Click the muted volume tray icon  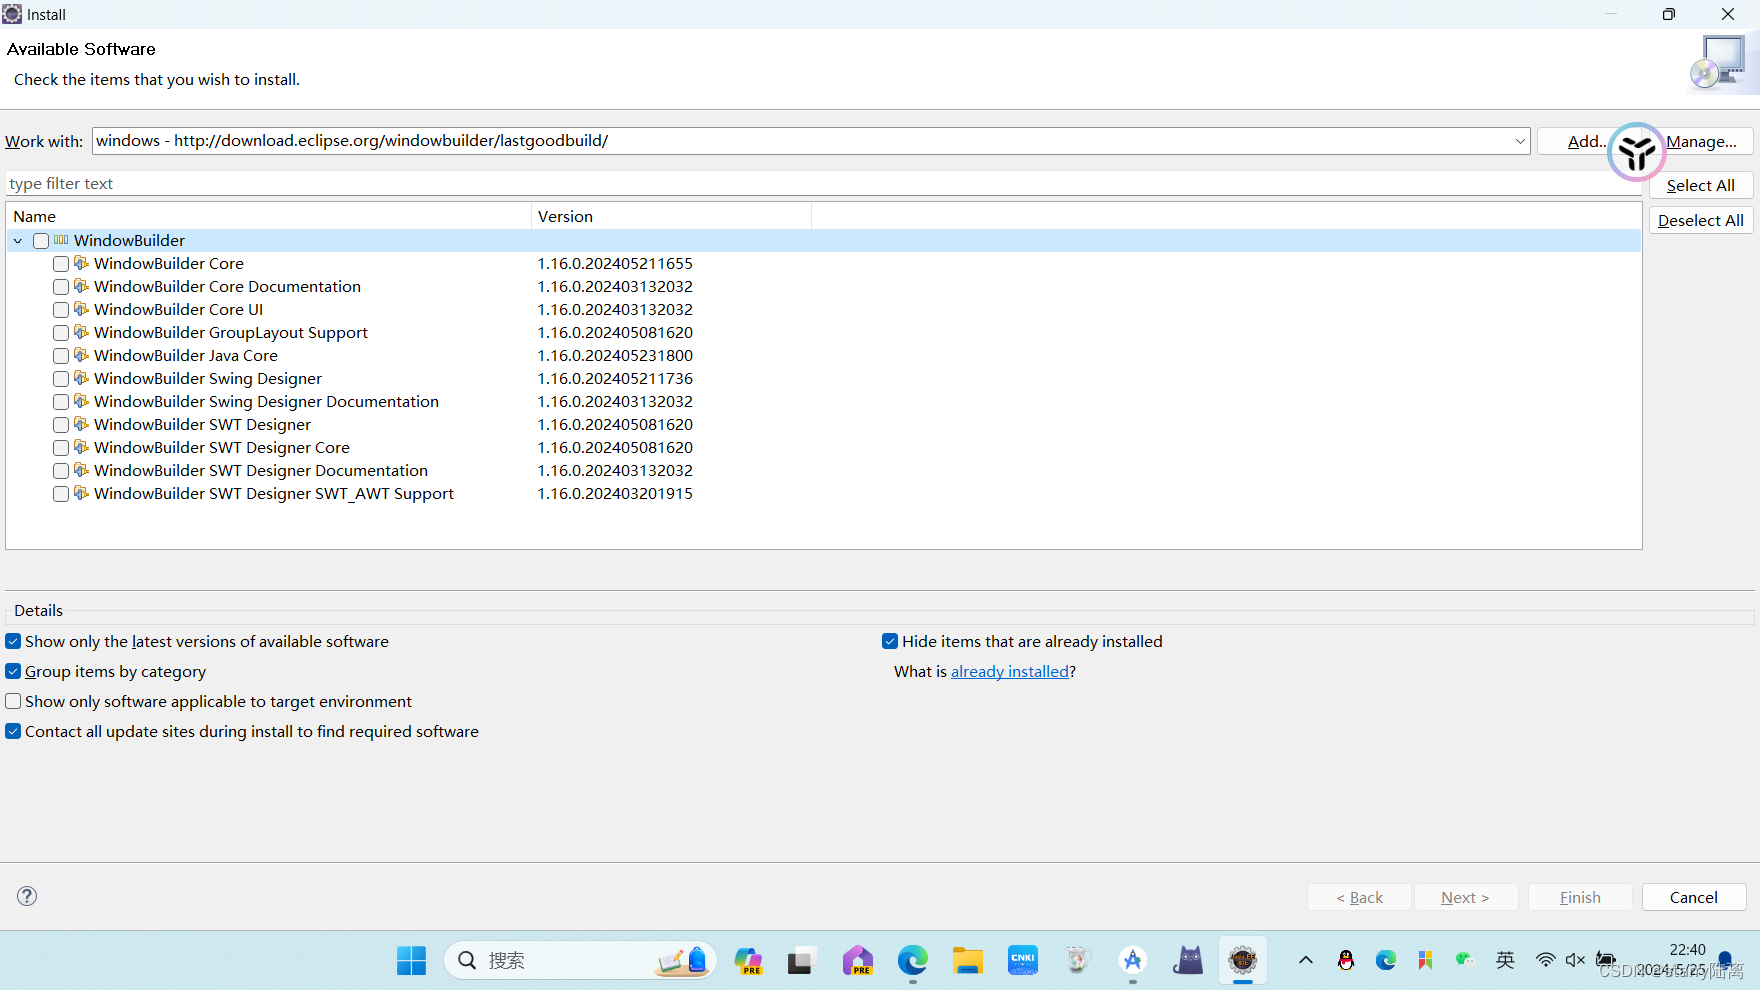(1575, 960)
